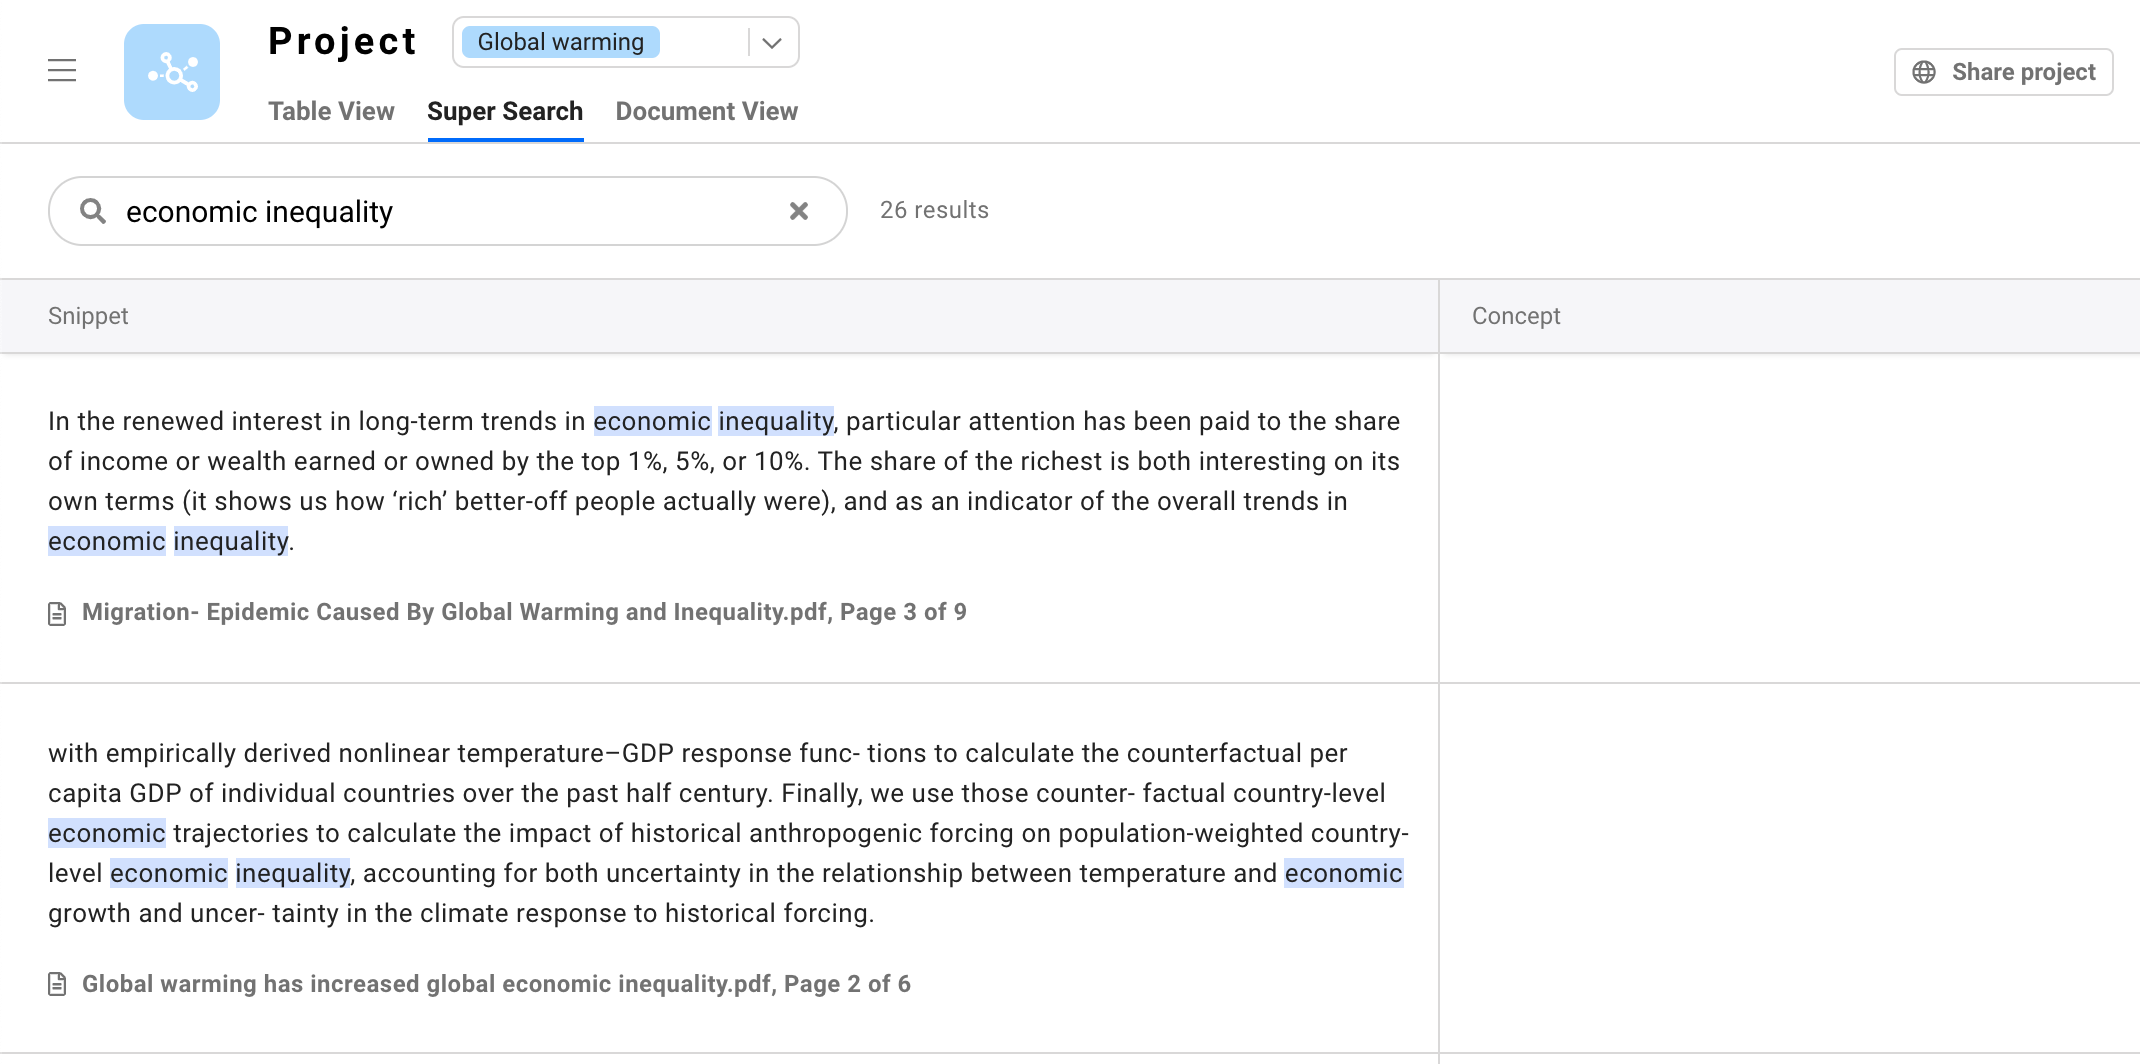Click the Snippet column header
2140x1064 pixels.
88,316
